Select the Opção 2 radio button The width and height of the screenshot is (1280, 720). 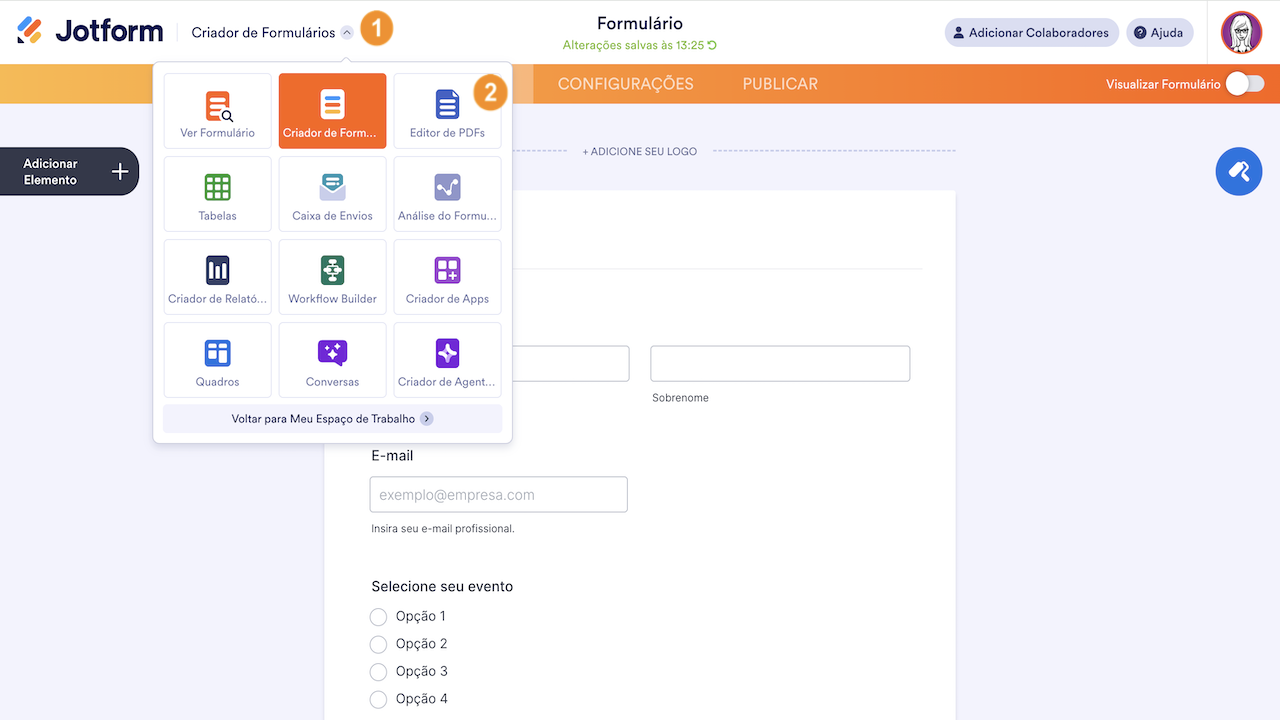[378, 644]
